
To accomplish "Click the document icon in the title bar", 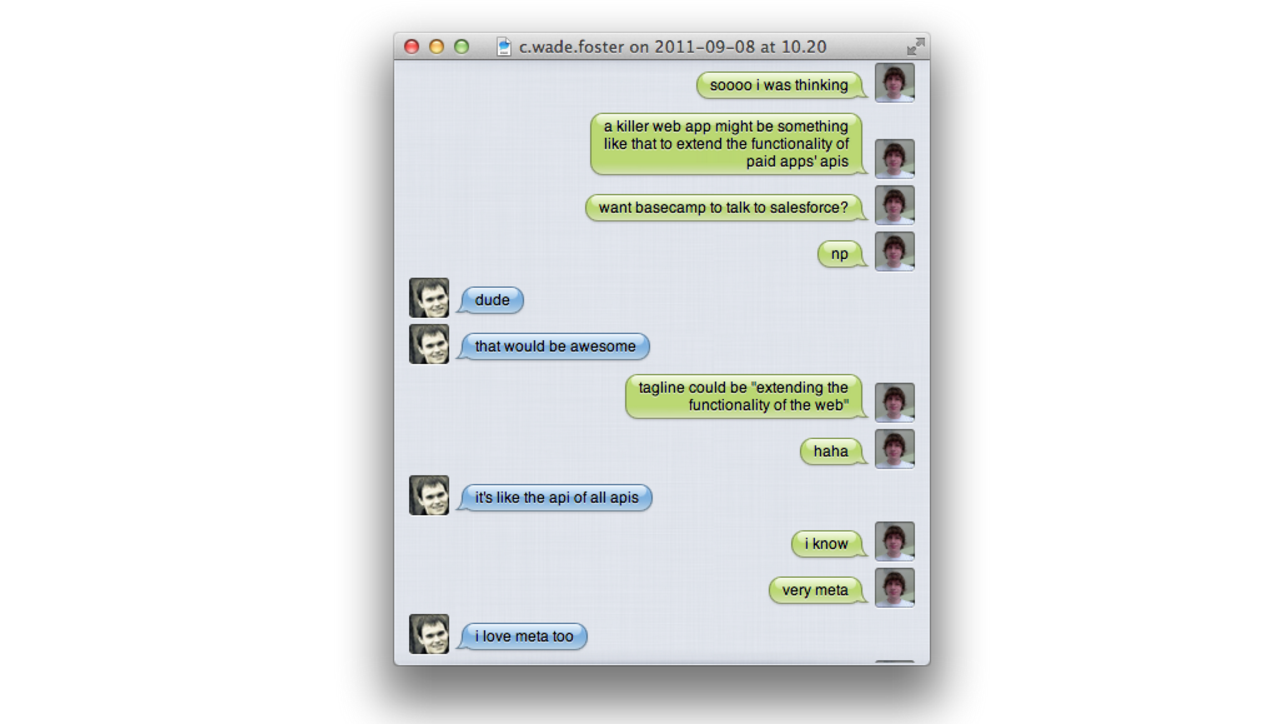I will click(504, 47).
